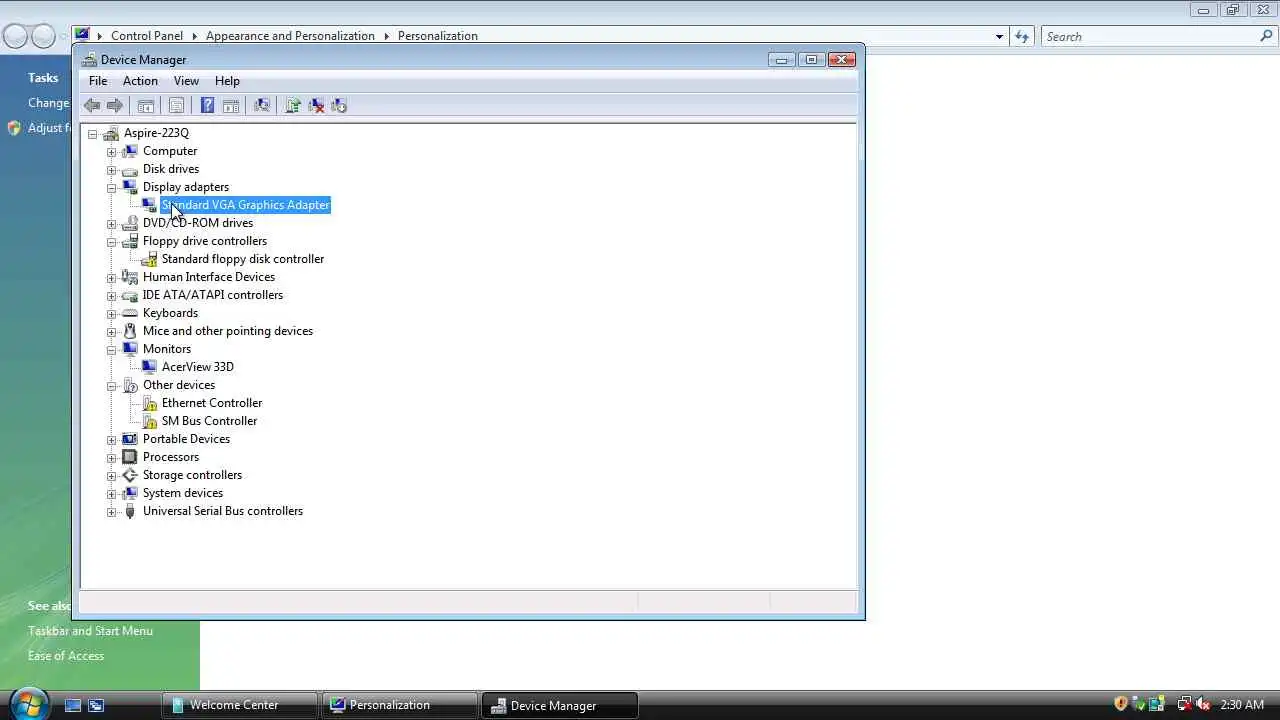Click the Forward arrow in Device Manager toolbar
The width and height of the screenshot is (1280, 720).
click(x=115, y=105)
